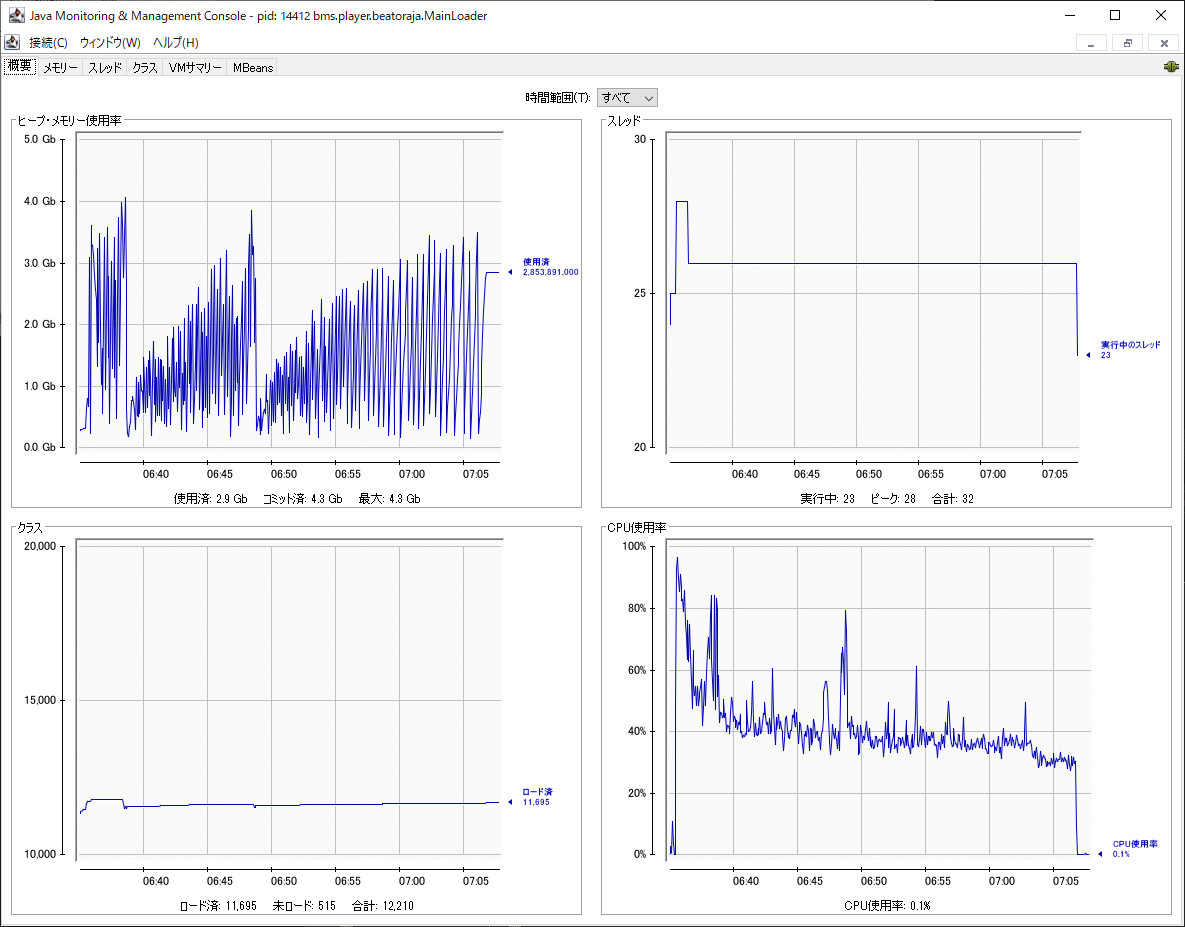Select the 概要 overview tab
Viewport: 1185px width, 927px height.
(x=20, y=66)
